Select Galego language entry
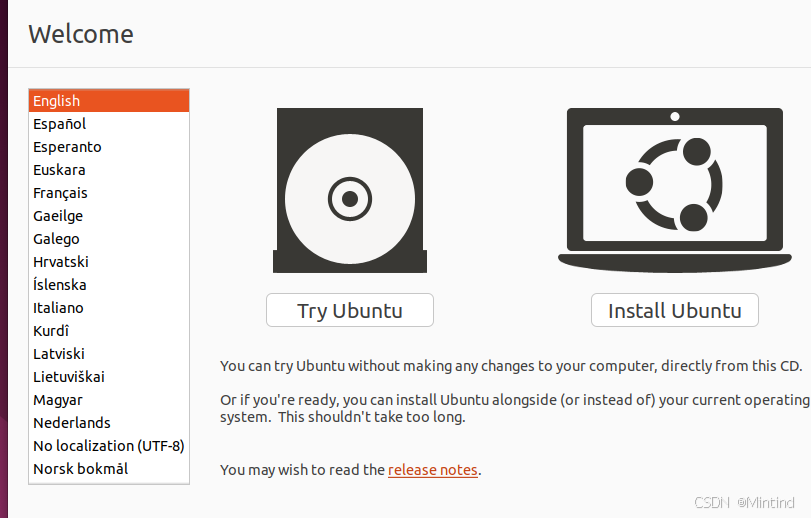 coord(109,239)
